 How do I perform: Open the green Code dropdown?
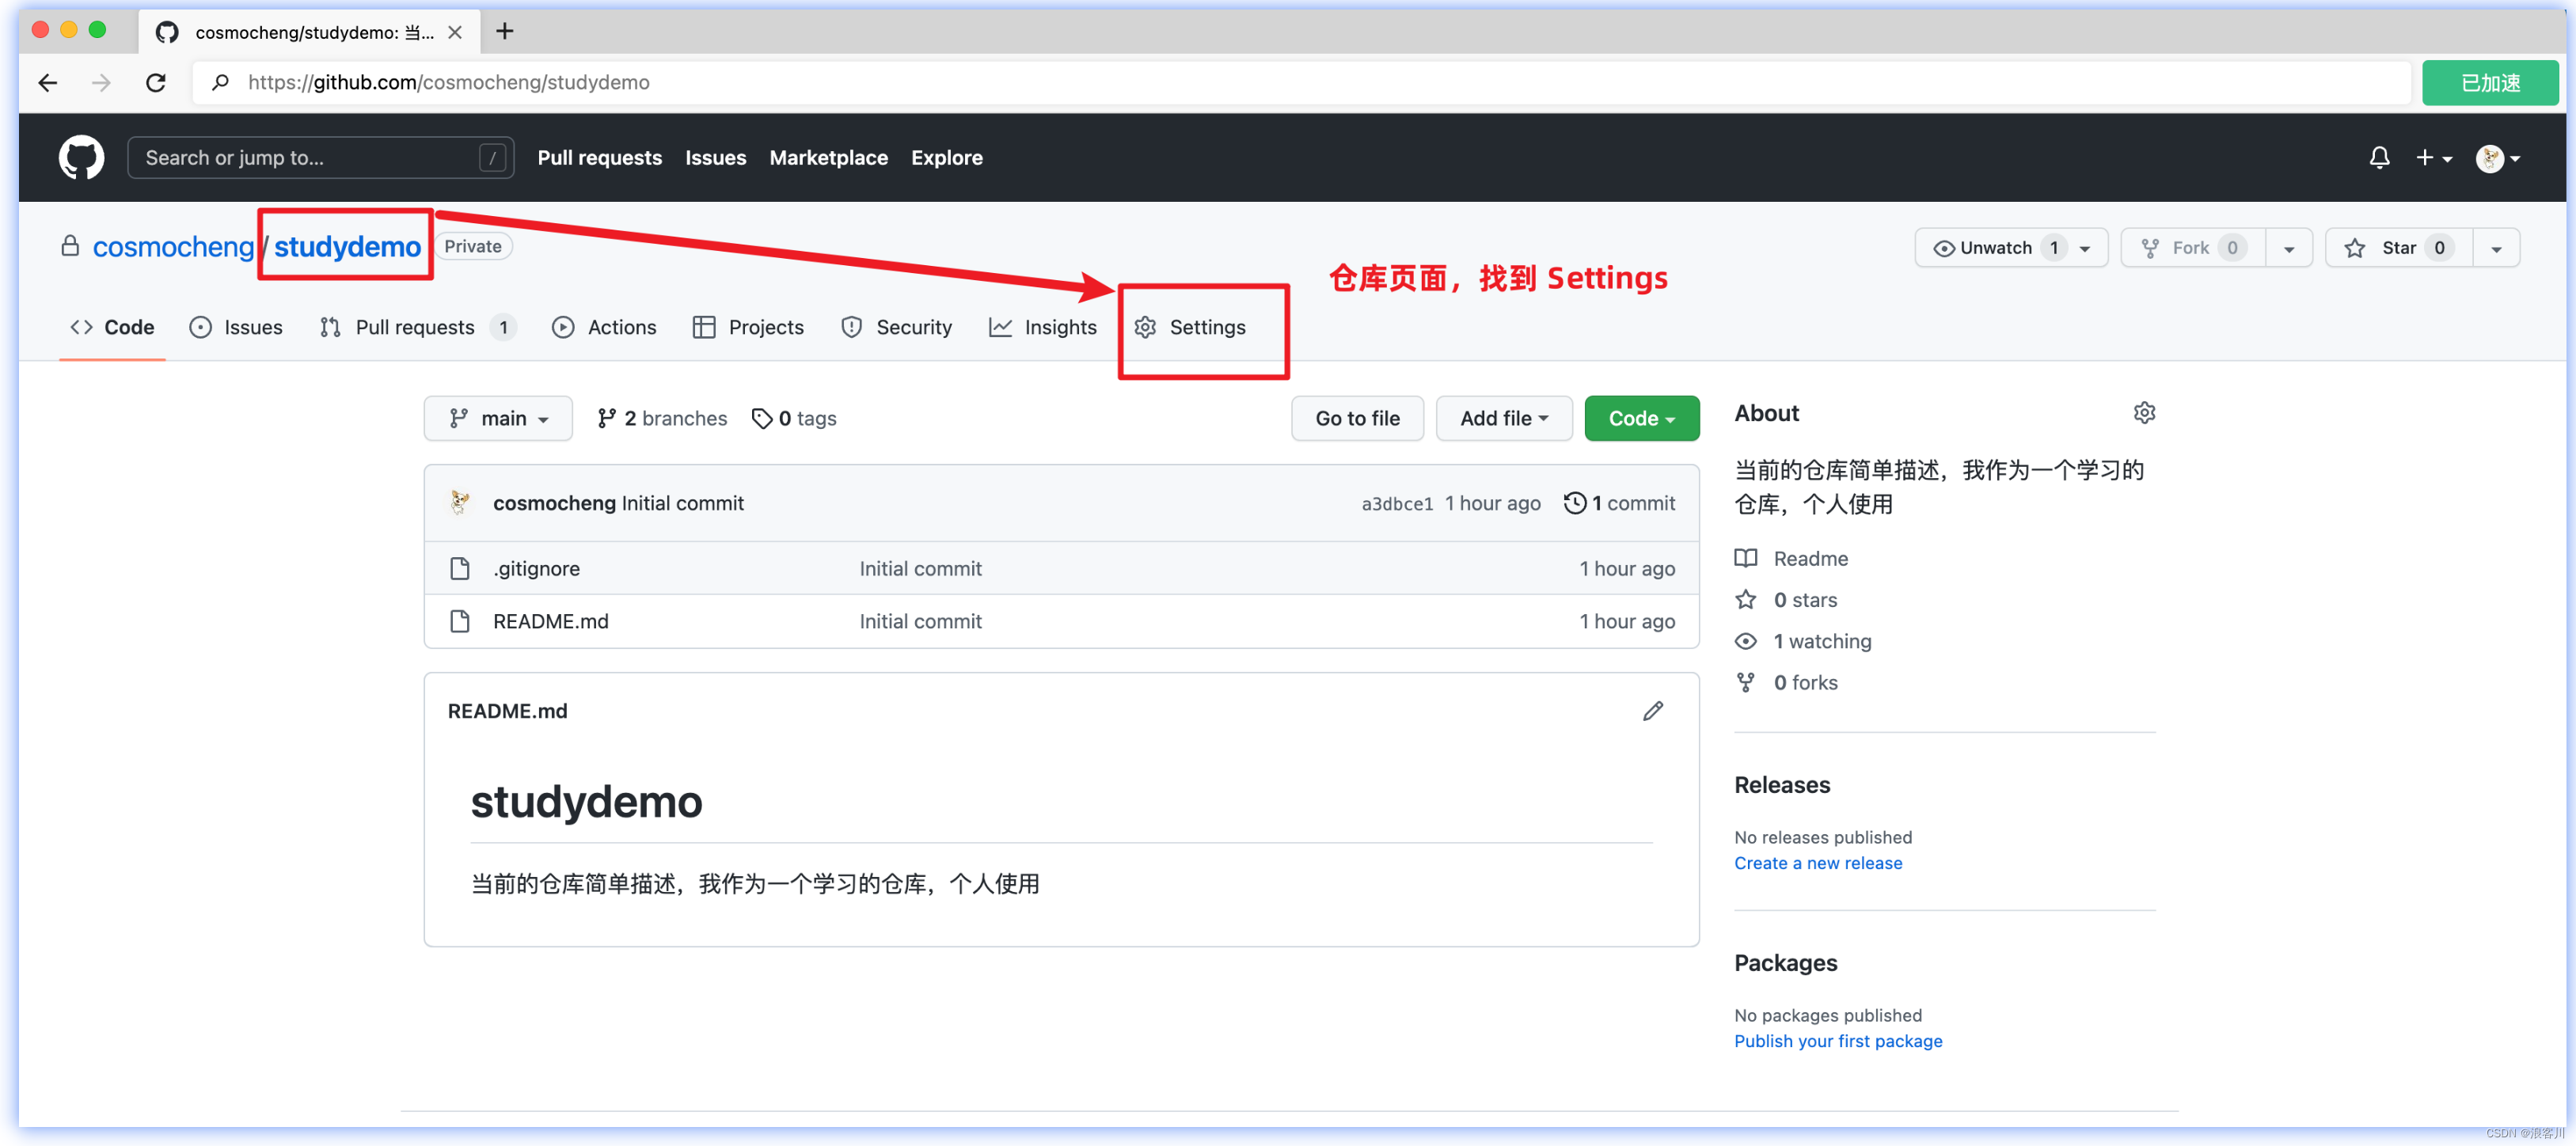click(1641, 418)
